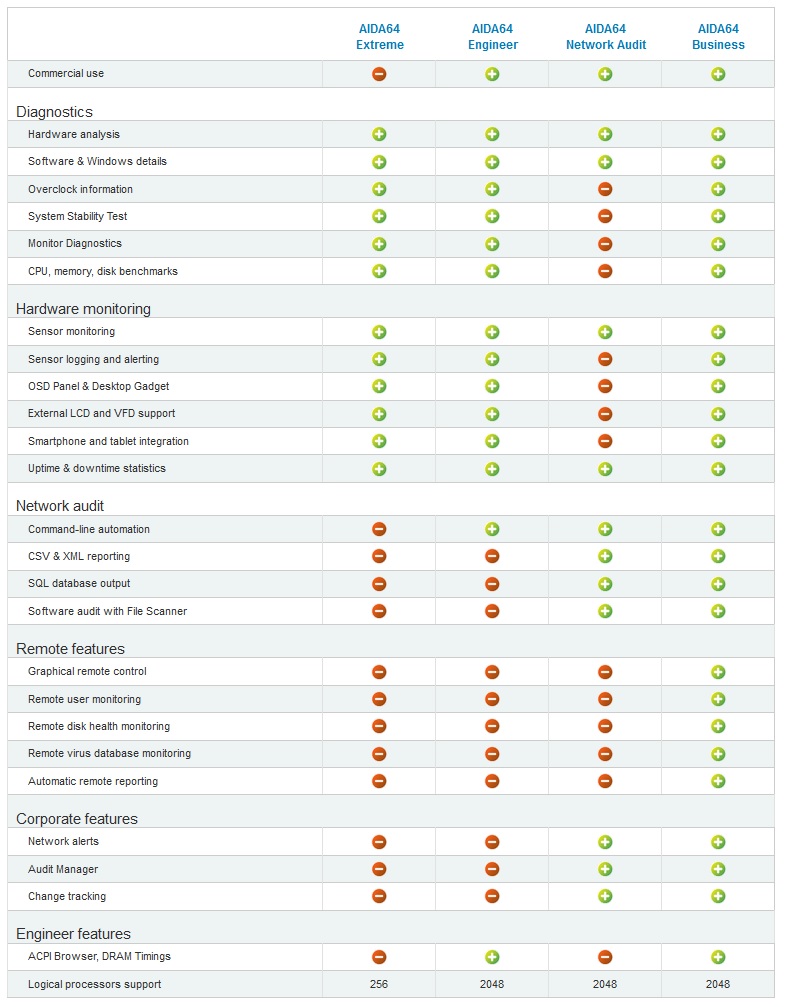Click the green plus for Network alerts under Network Audit

[x=605, y=842]
